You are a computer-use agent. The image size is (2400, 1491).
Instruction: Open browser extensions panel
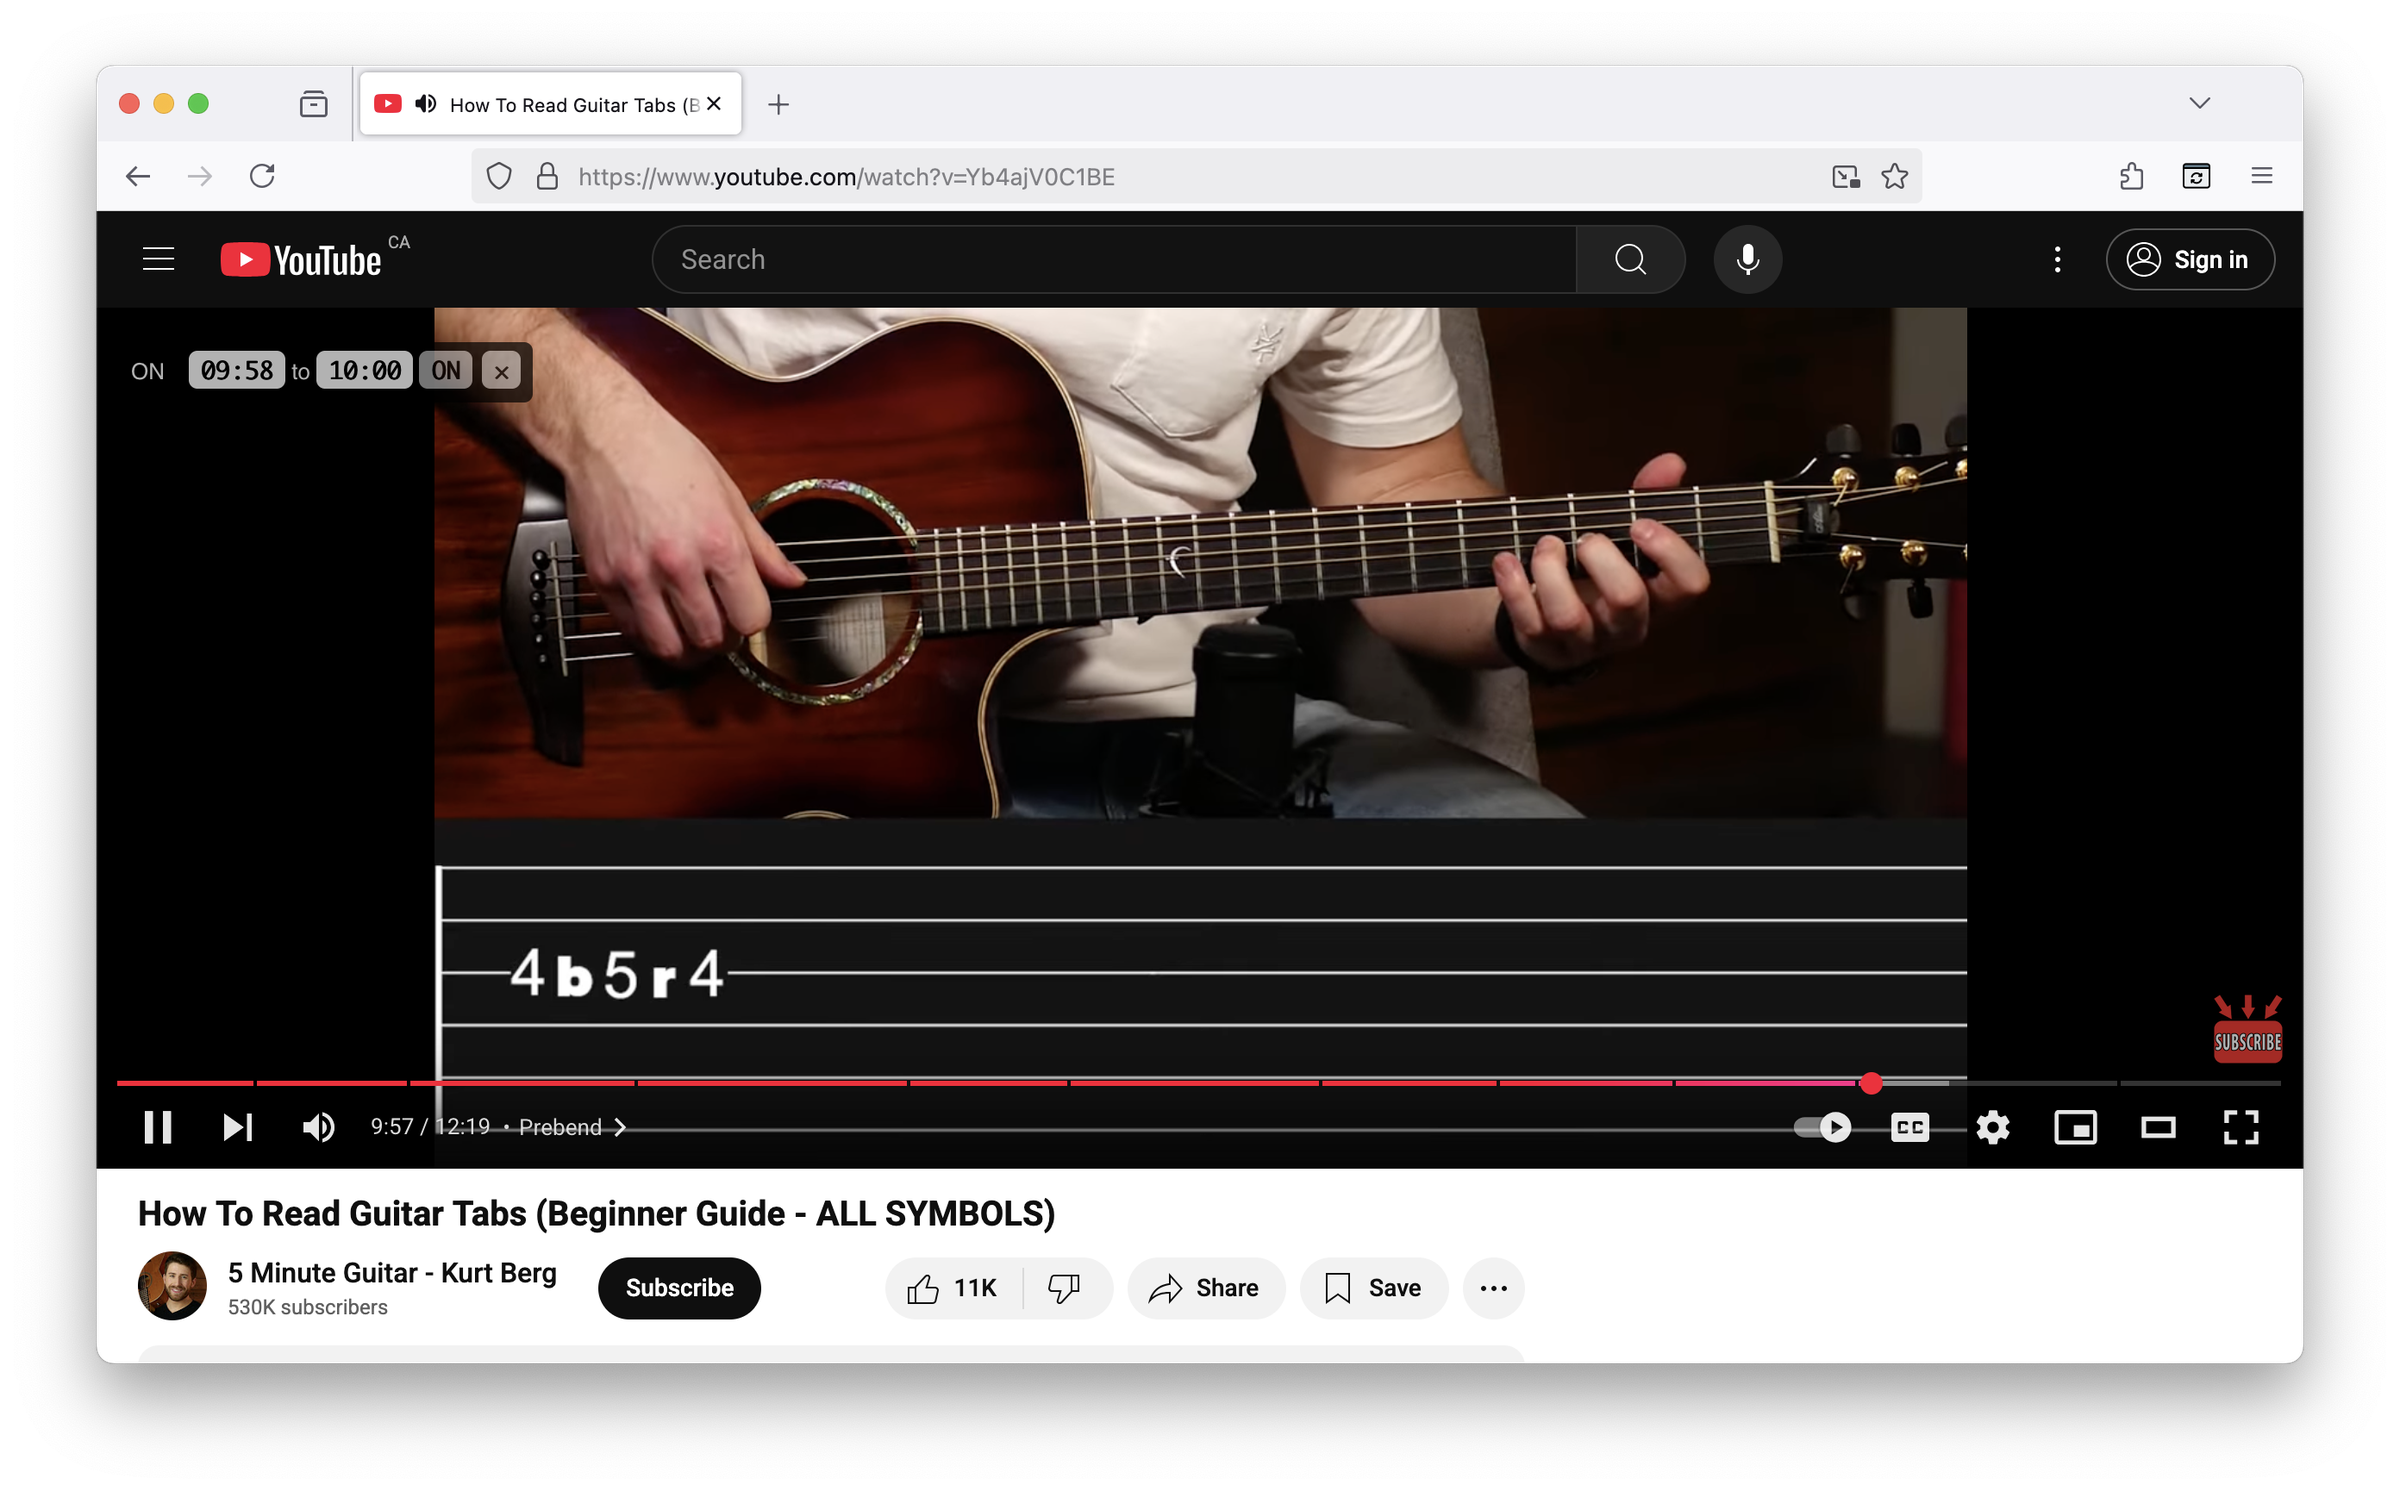click(2131, 177)
